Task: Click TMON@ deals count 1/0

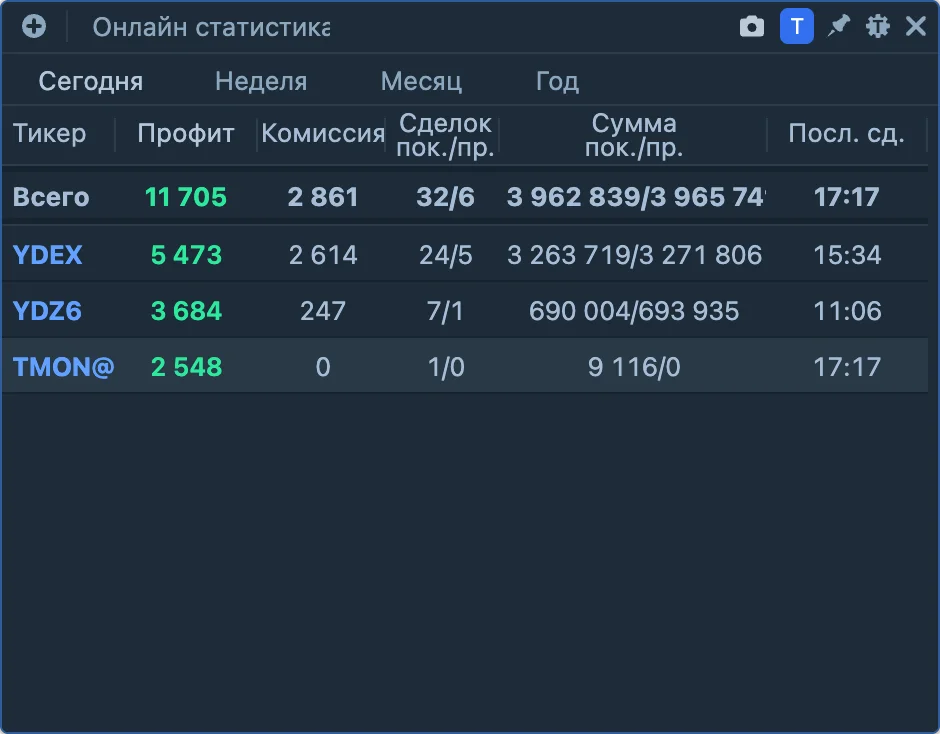Action: [x=446, y=367]
